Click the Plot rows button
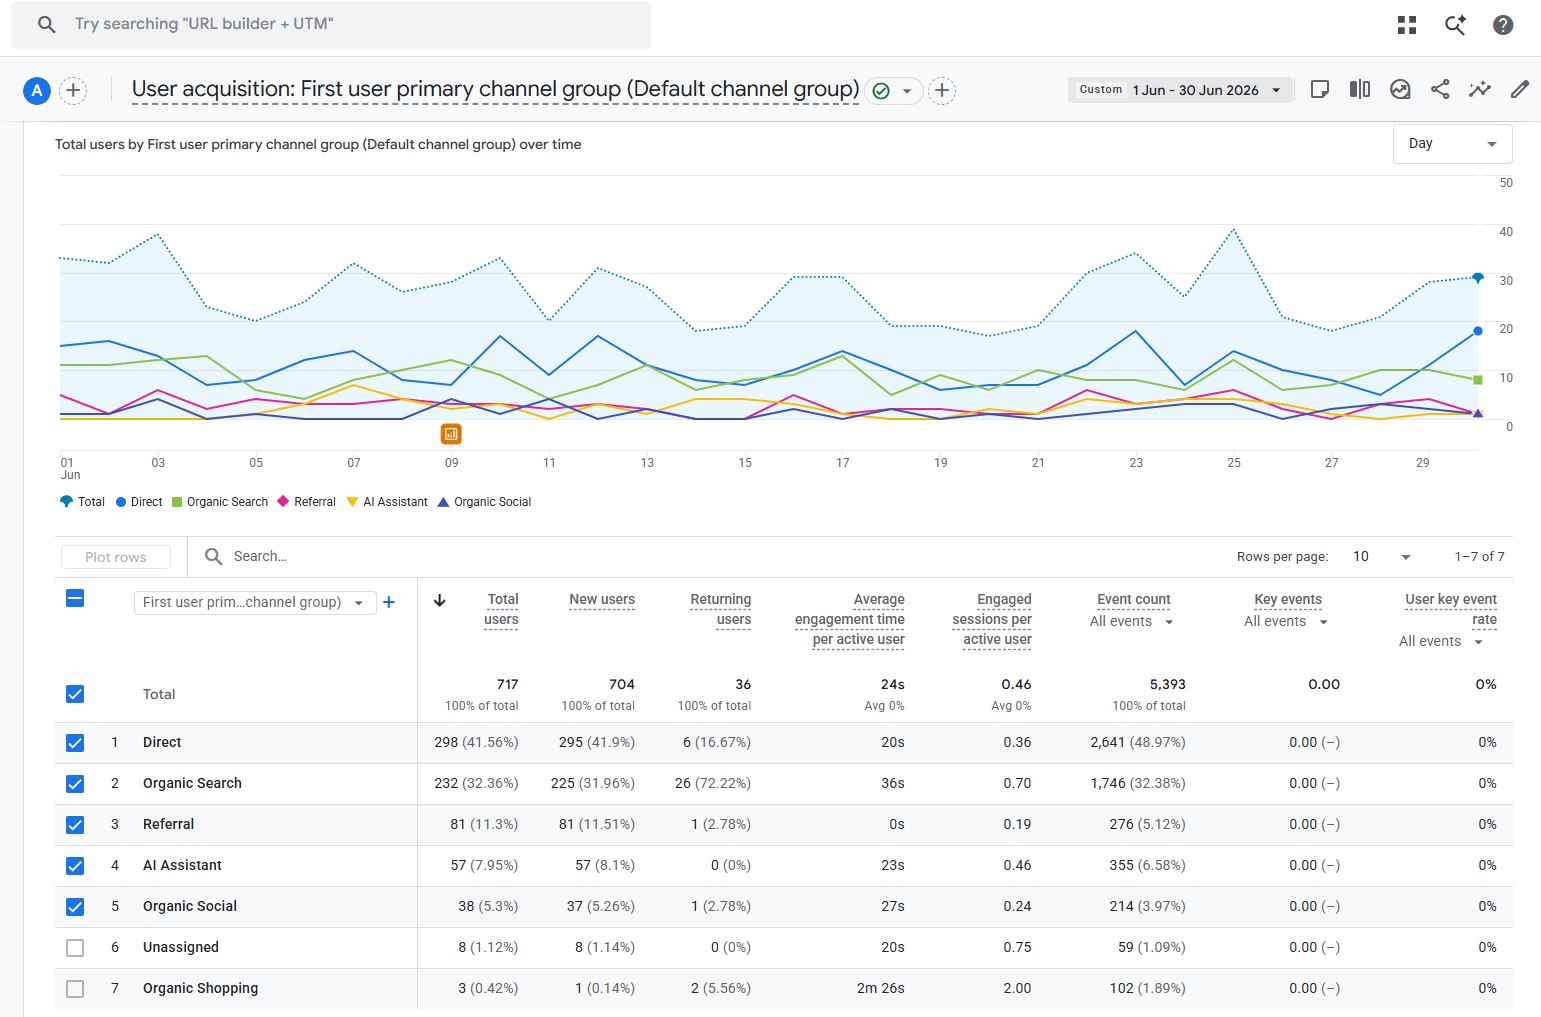This screenshot has height=1017, width=1541. tap(115, 557)
